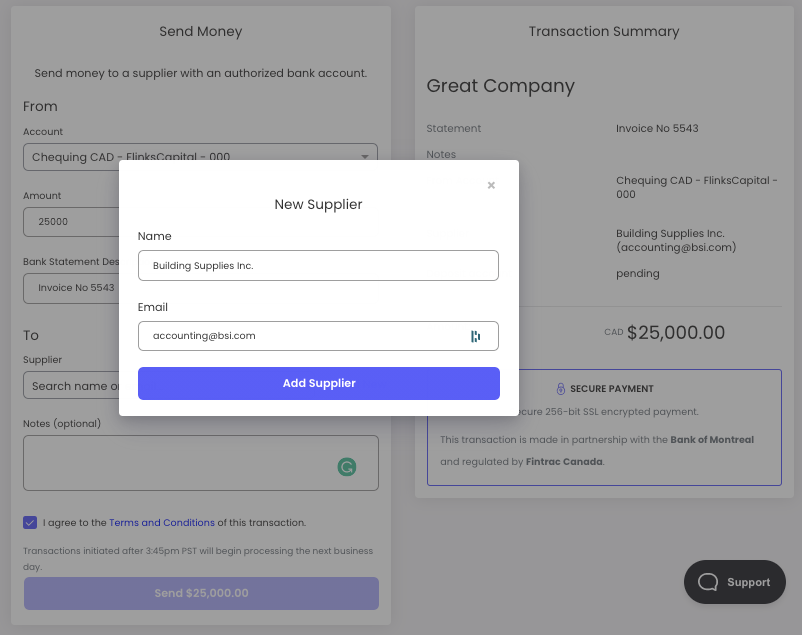Expand the Account dropdown arrow
This screenshot has width=802, height=635.
click(x=365, y=157)
